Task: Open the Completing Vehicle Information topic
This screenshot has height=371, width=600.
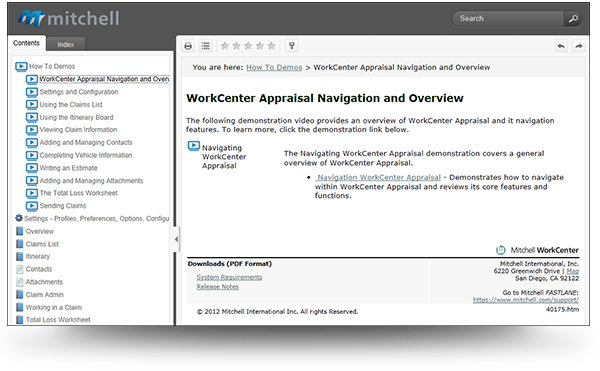Action: [86, 155]
